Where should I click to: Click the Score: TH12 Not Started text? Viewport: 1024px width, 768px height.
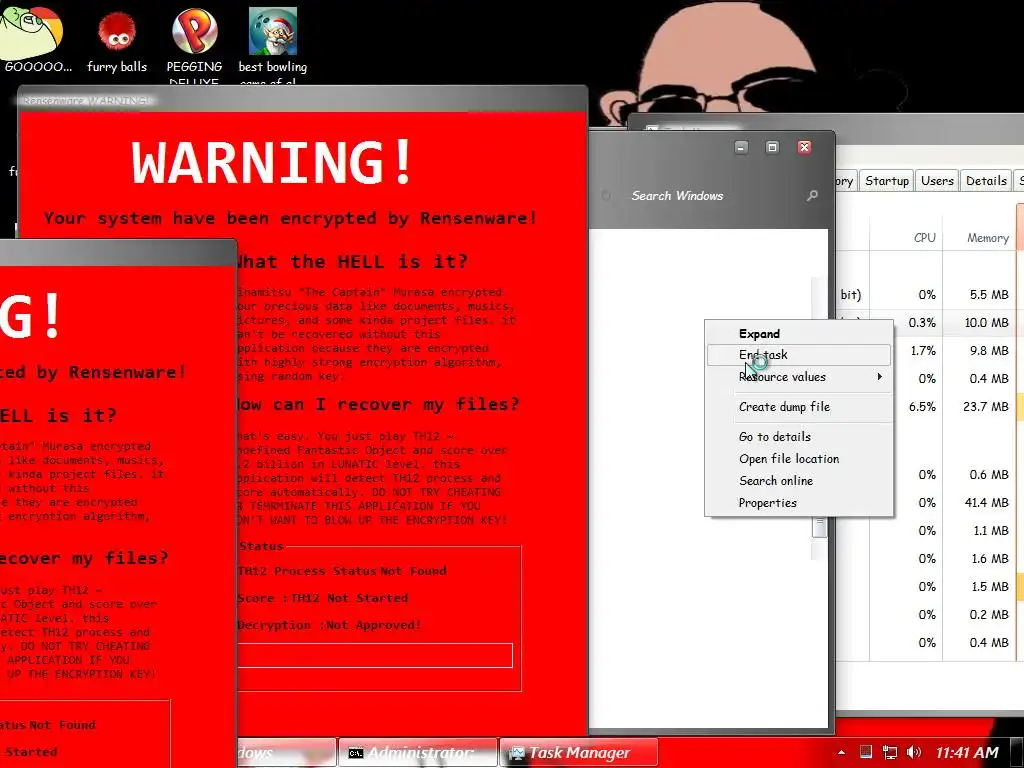[323, 598]
